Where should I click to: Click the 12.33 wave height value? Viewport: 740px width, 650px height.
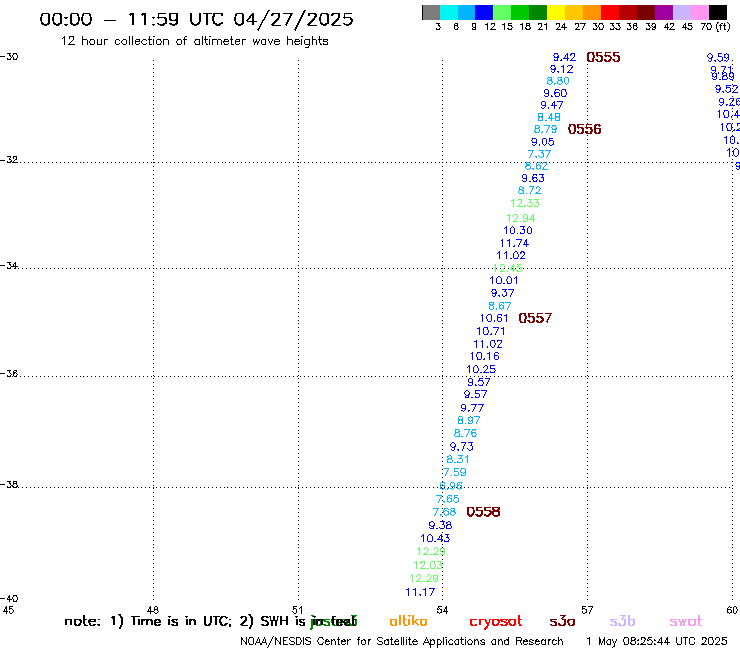525,203
